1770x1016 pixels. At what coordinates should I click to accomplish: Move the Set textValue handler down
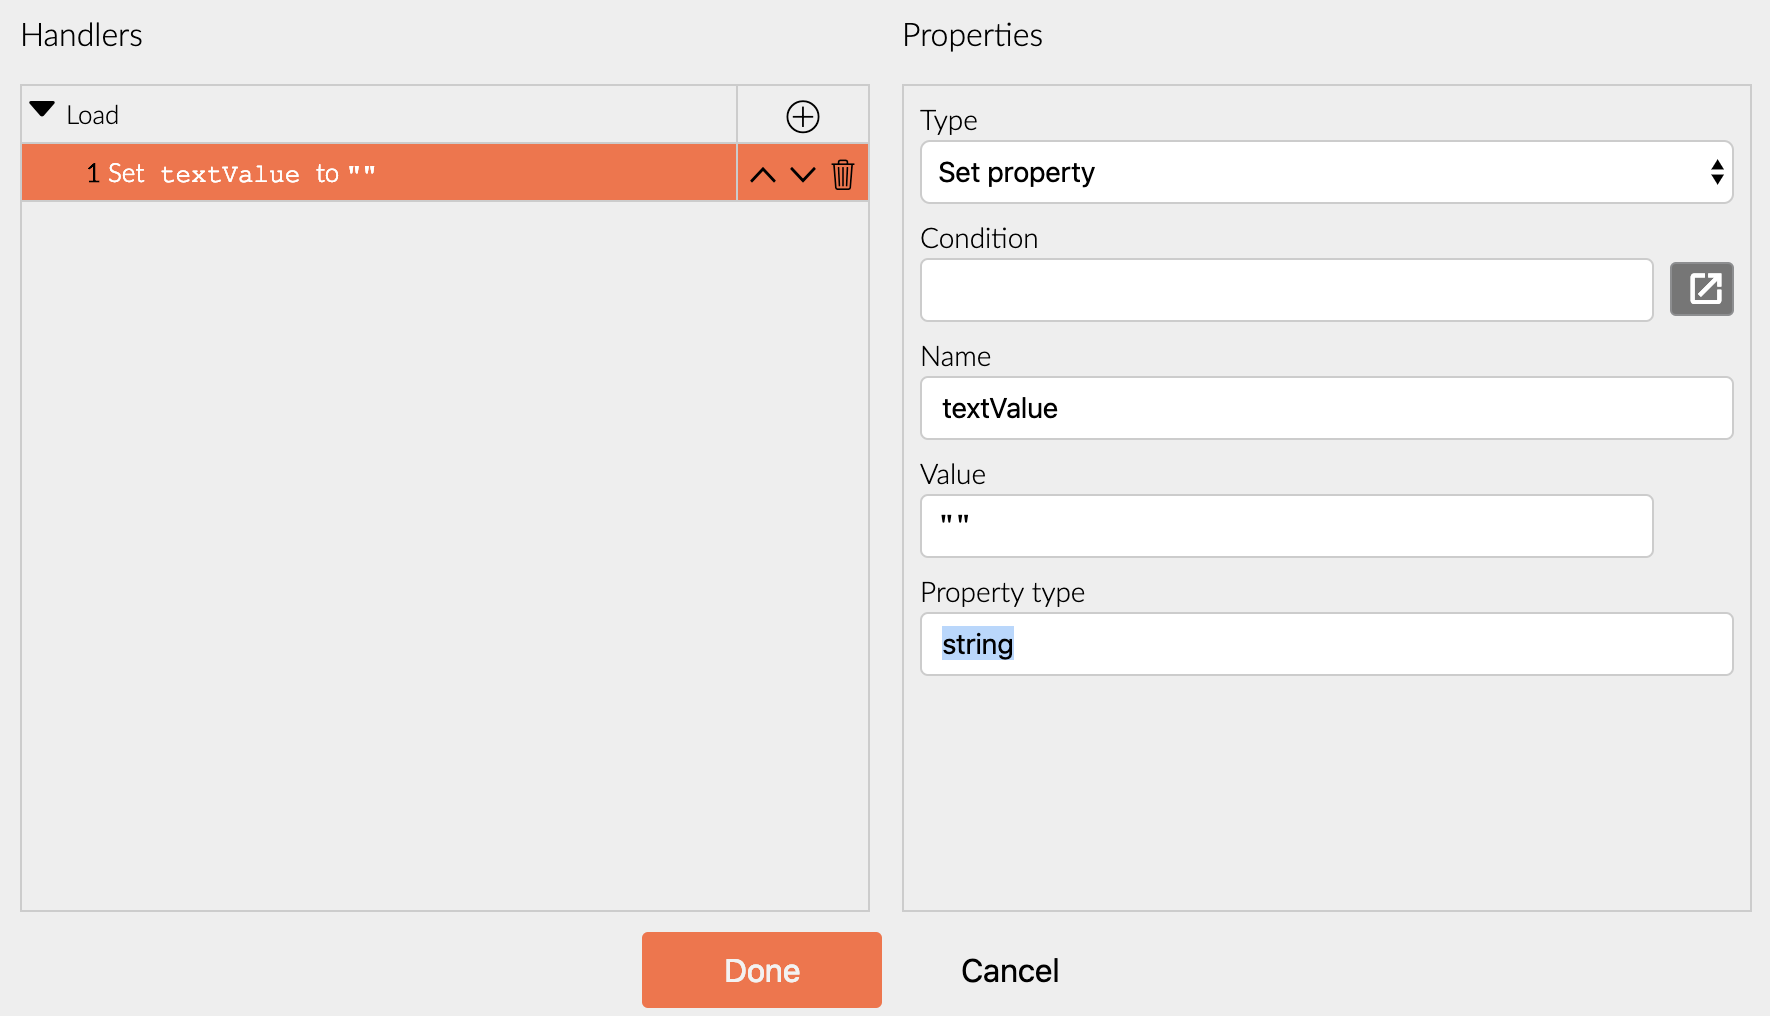[x=803, y=175]
